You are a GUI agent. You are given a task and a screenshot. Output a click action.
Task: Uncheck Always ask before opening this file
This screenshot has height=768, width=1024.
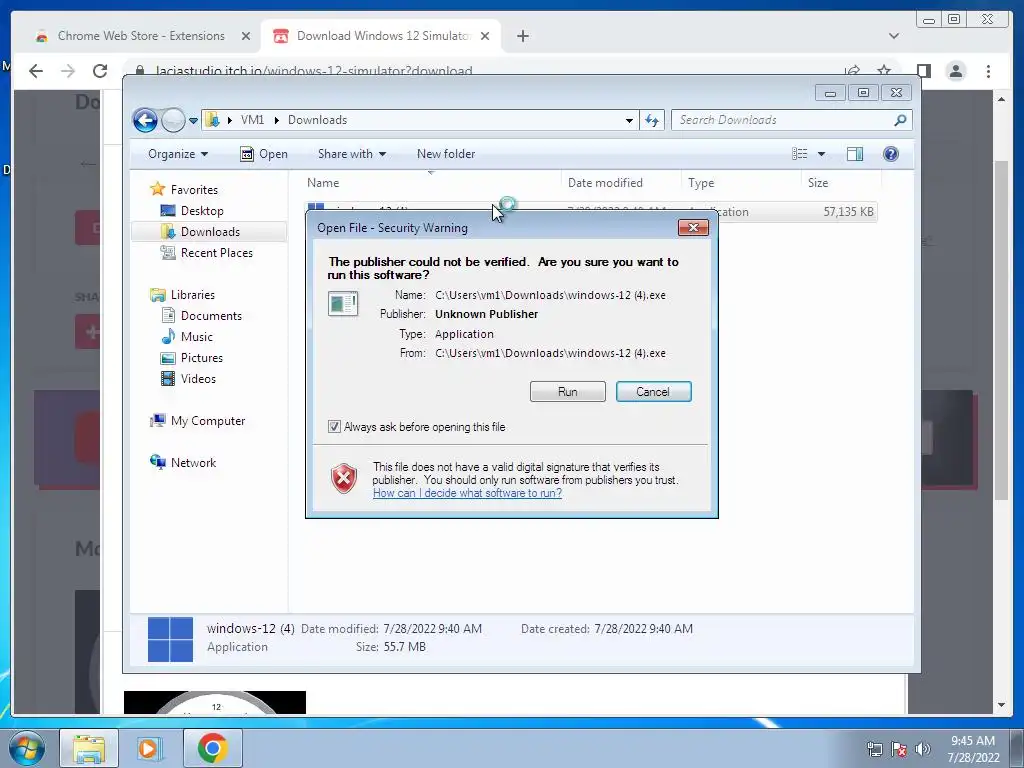(334, 426)
